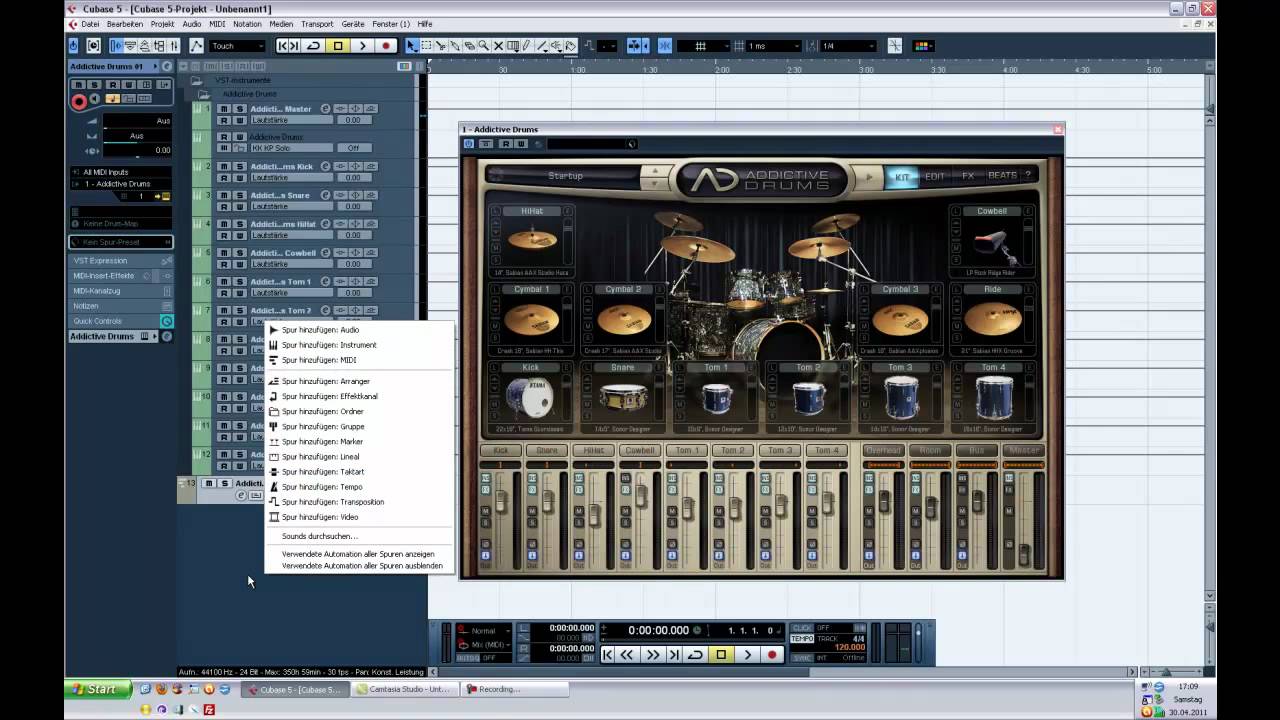Switch to FX tab in Addictive Drums
This screenshot has width=1280, height=720.
click(968, 176)
